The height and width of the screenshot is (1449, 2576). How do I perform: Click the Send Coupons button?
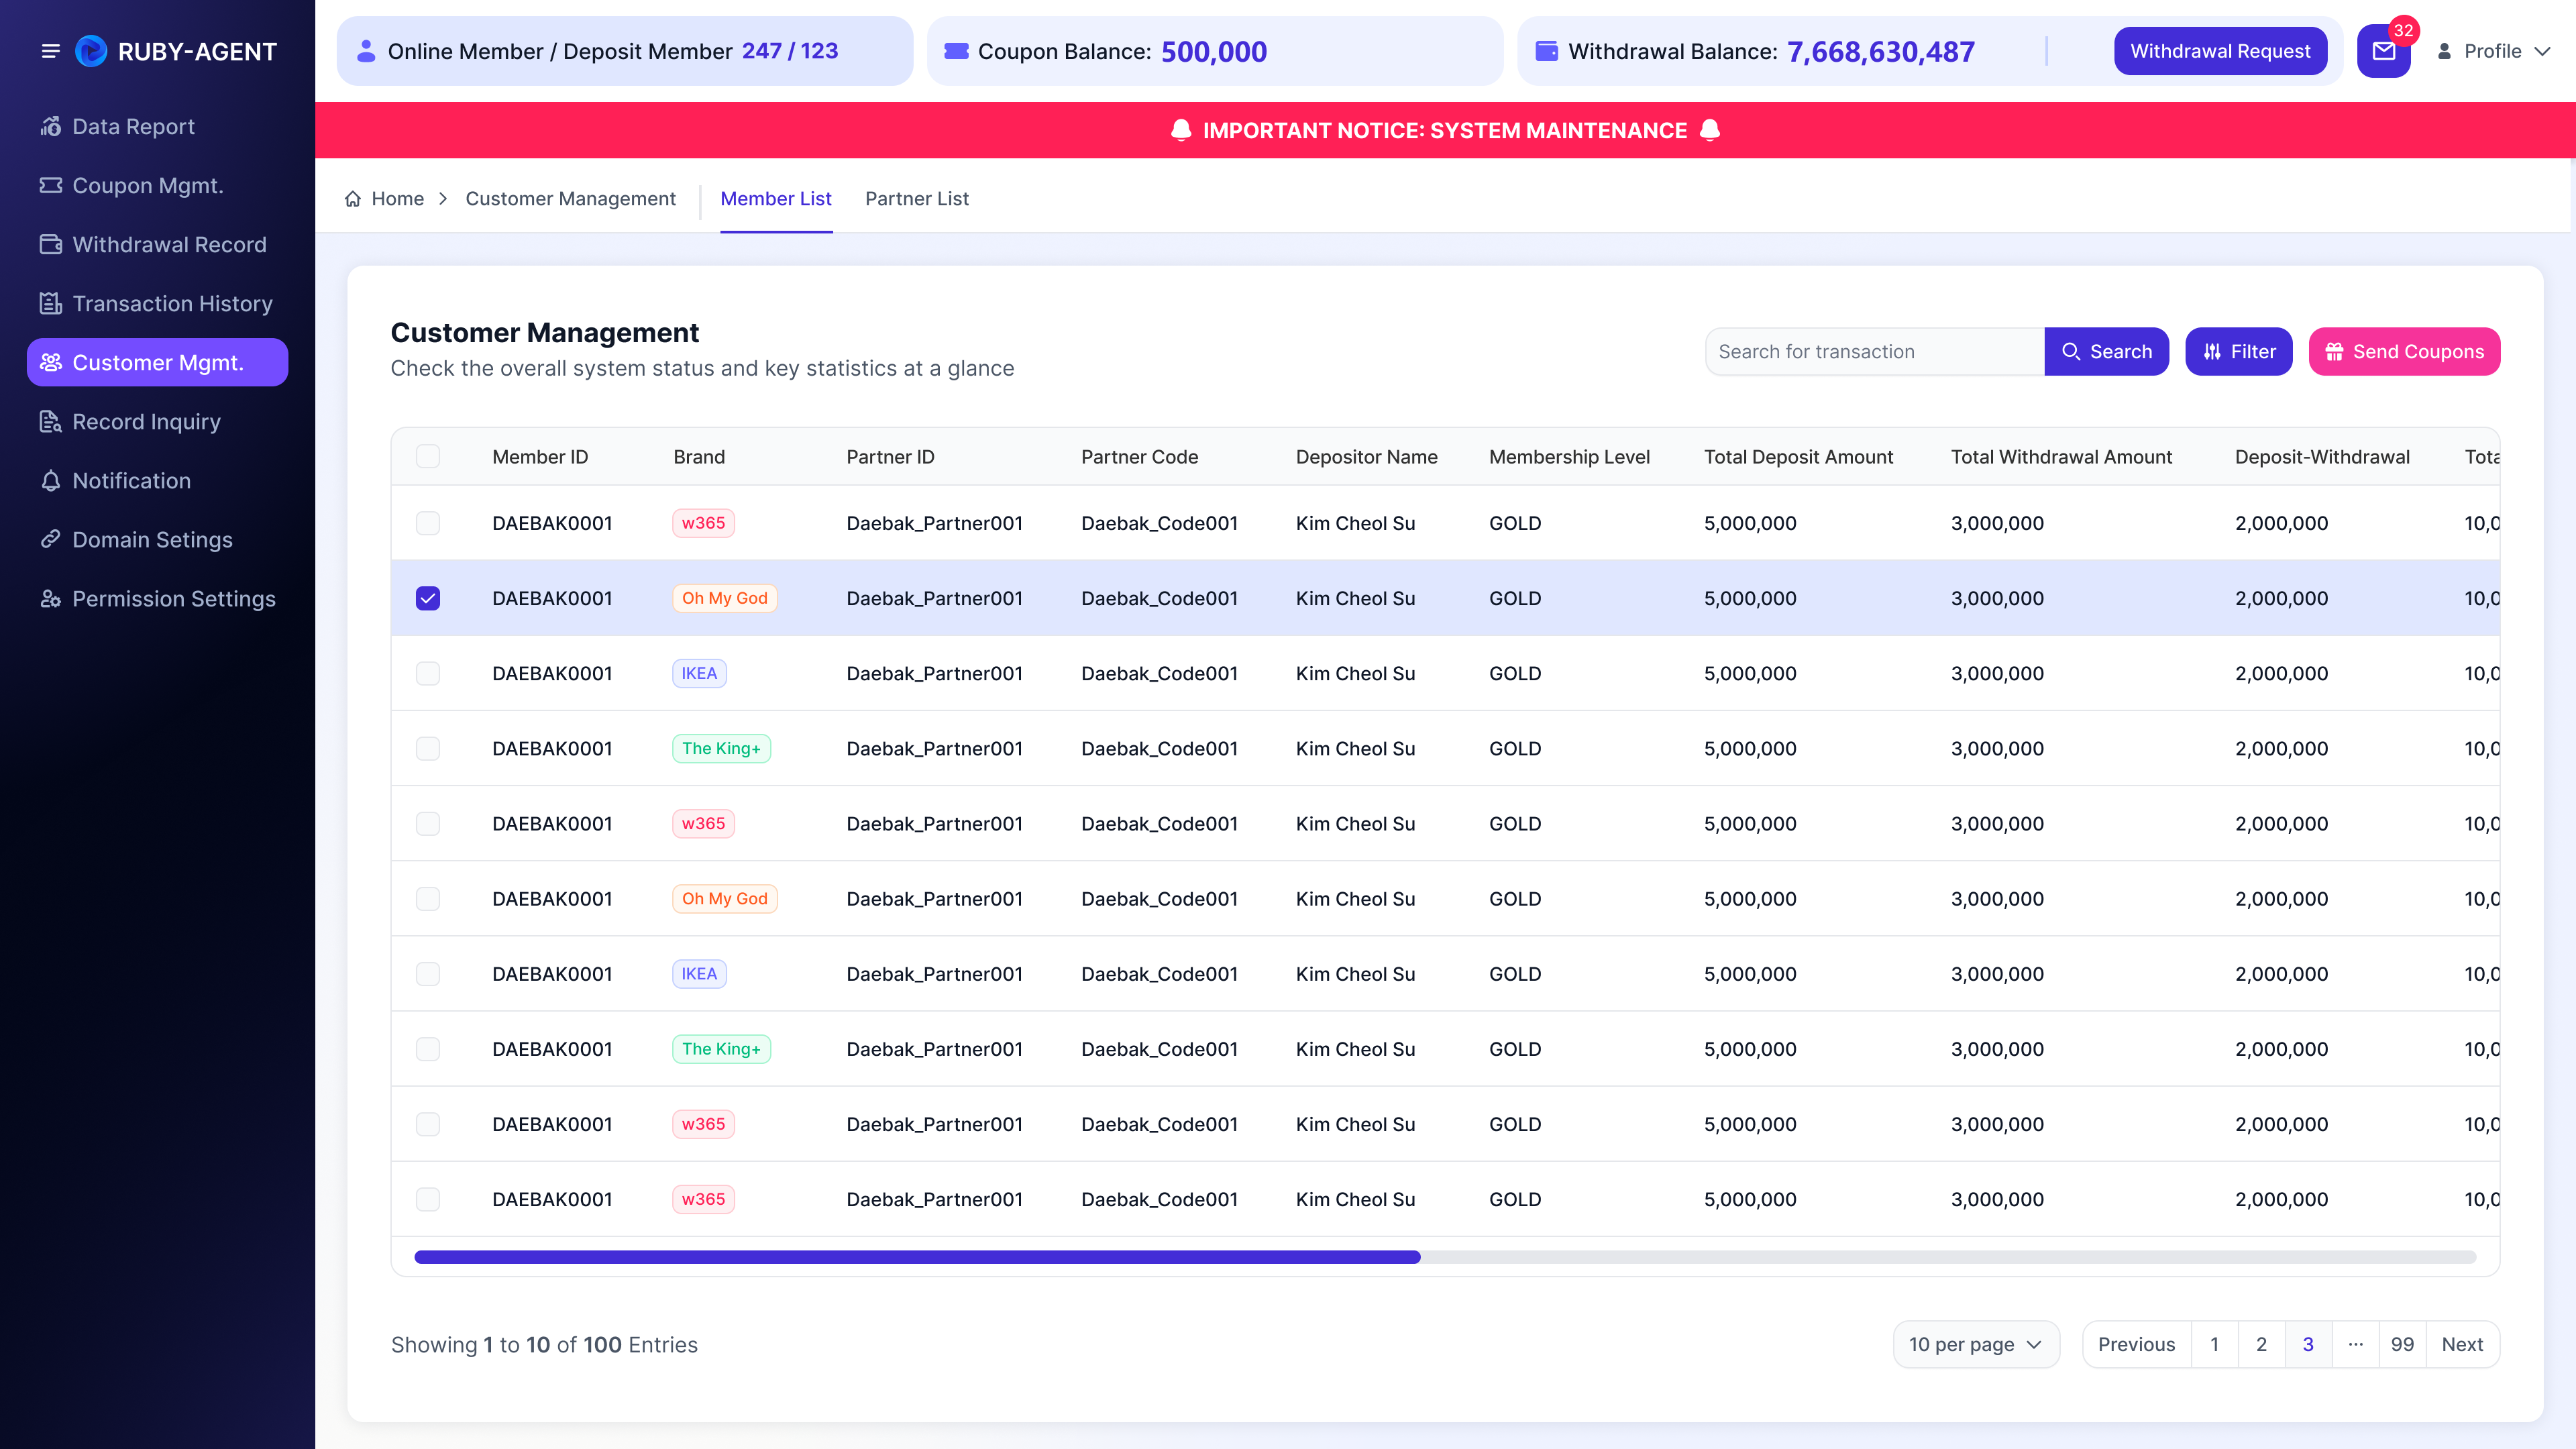coord(2404,352)
